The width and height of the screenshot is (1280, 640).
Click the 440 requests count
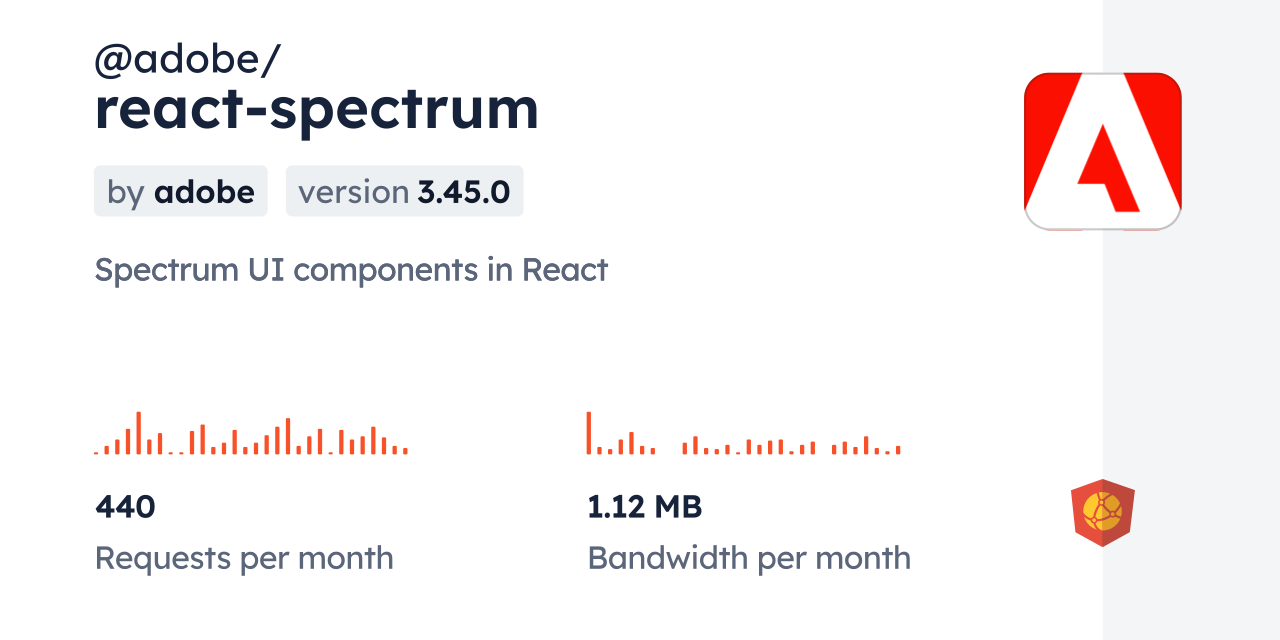(x=125, y=507)
